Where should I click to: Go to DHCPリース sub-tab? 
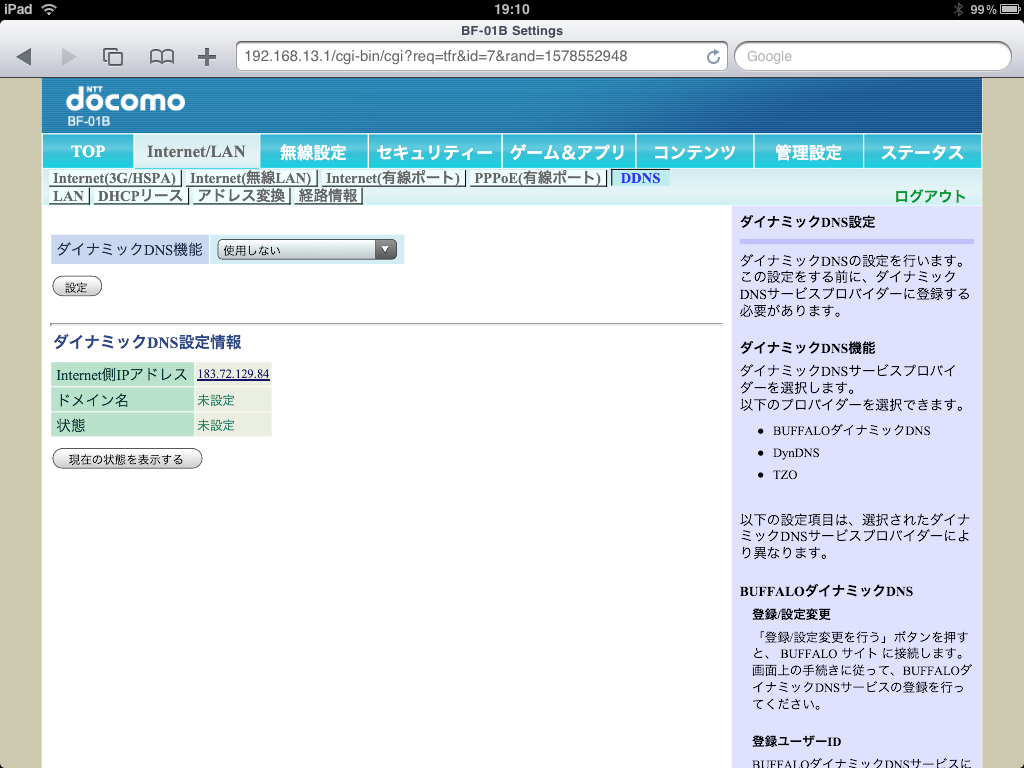click(140, 196)
